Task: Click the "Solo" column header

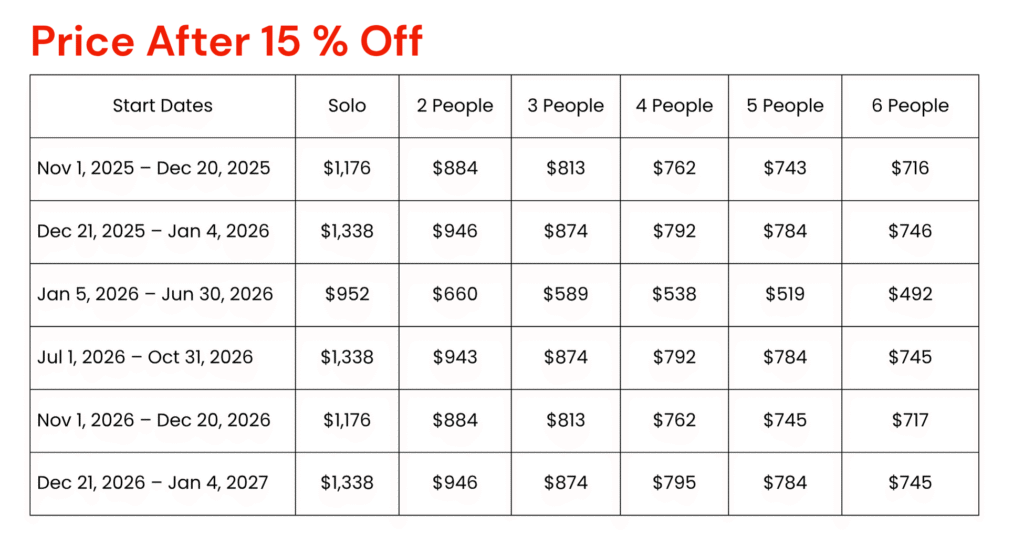Action: (347, 106)
